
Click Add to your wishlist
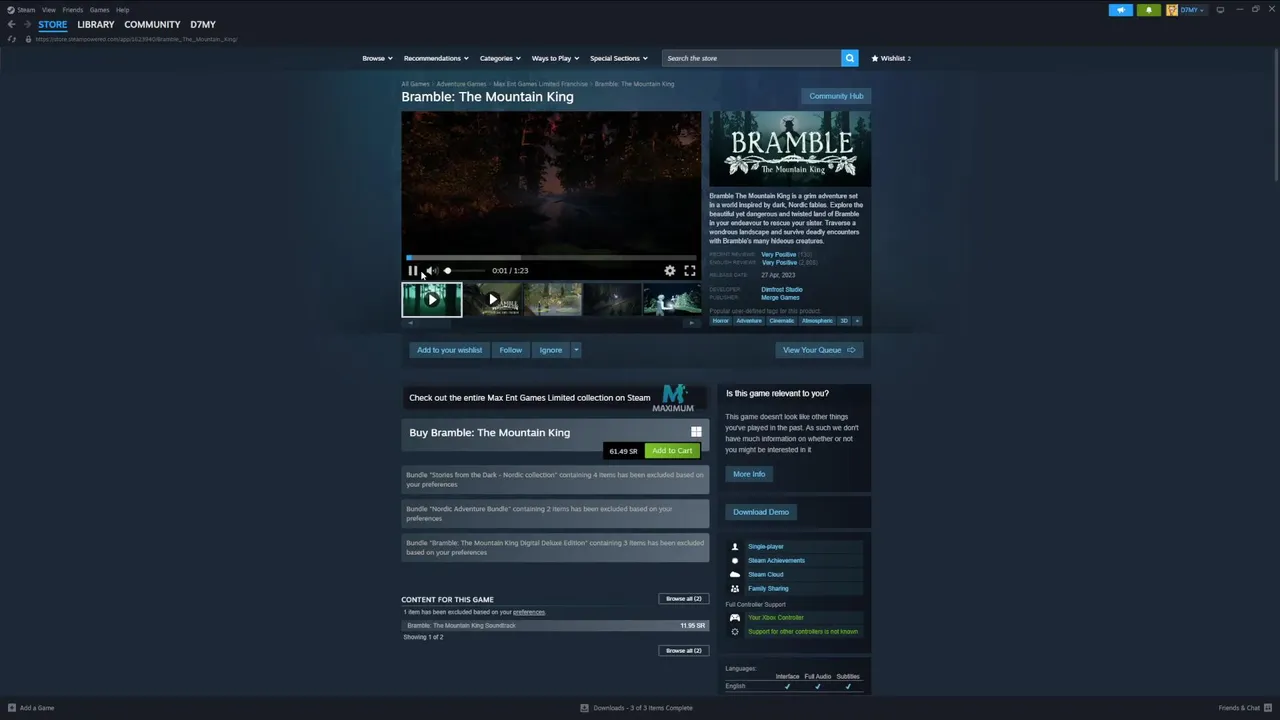click(449, 350)
